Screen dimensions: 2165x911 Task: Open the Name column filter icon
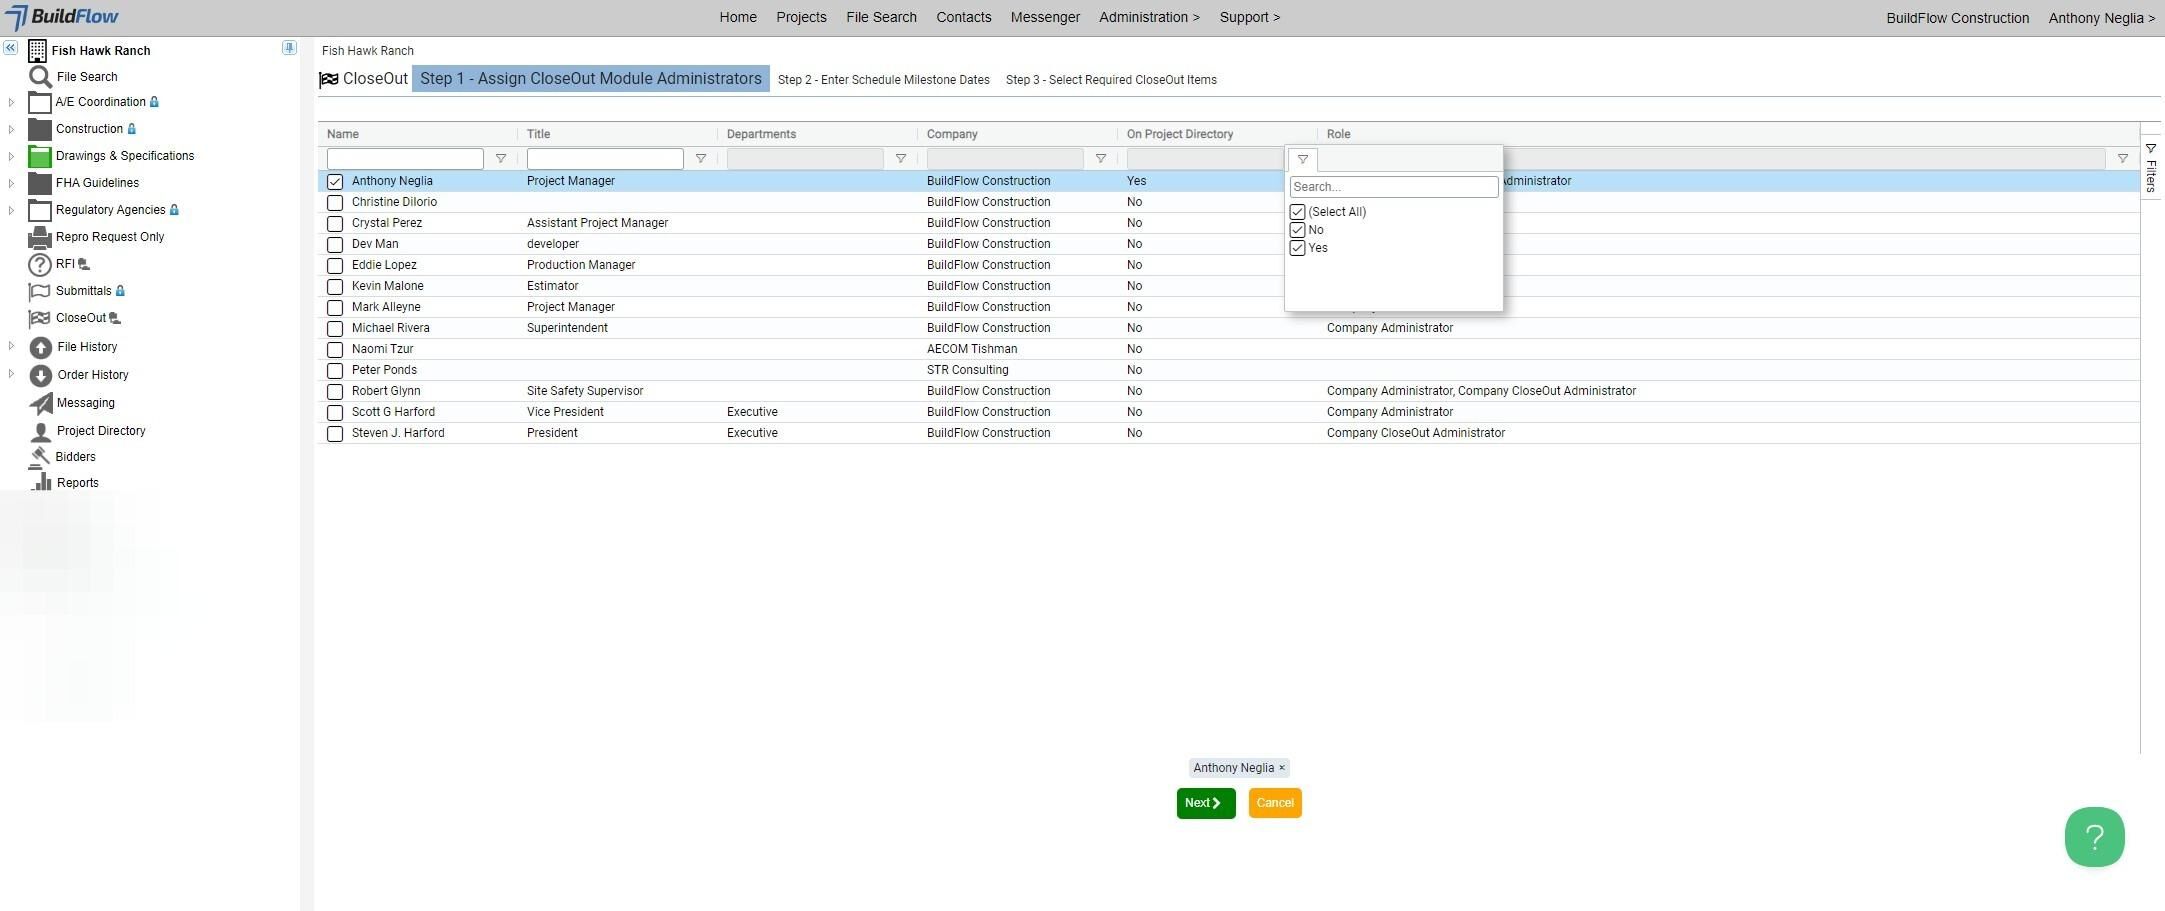point(501,159)
